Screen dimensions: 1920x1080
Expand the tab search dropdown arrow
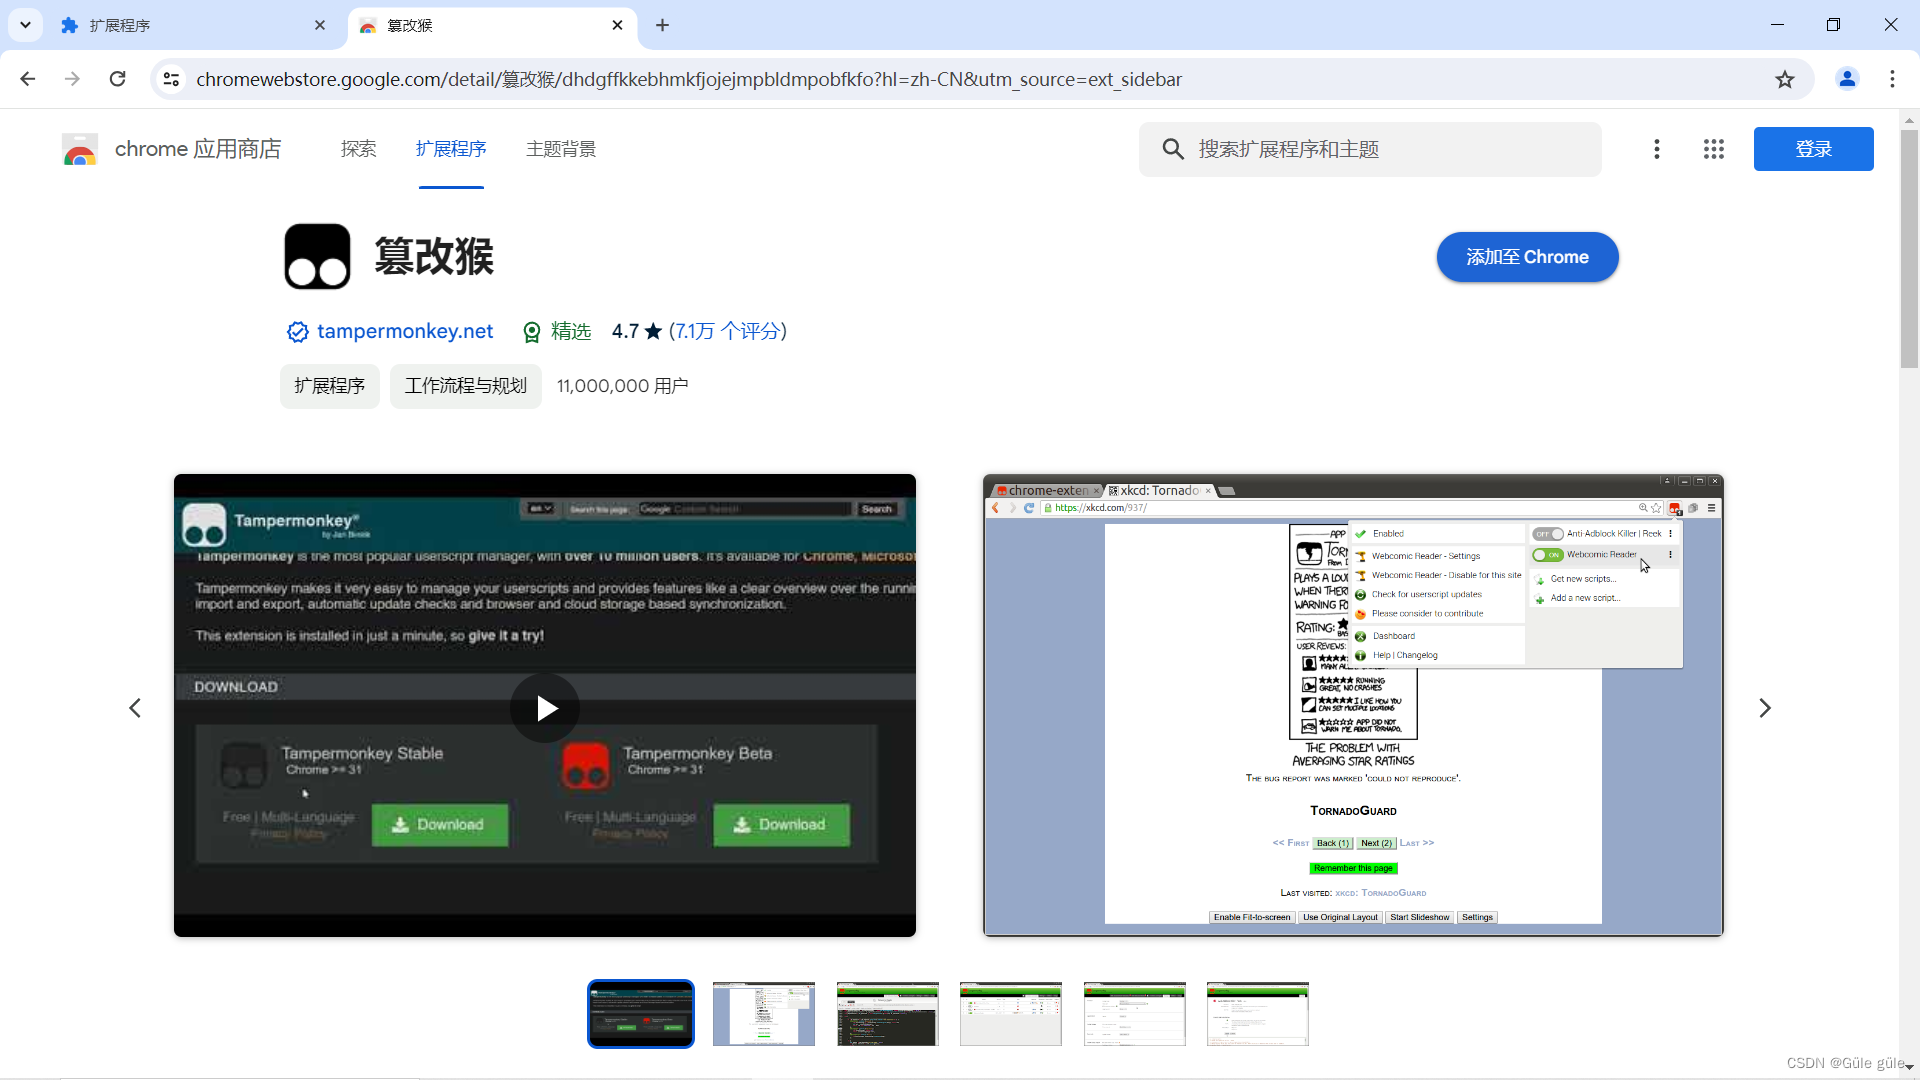(25, 25)
